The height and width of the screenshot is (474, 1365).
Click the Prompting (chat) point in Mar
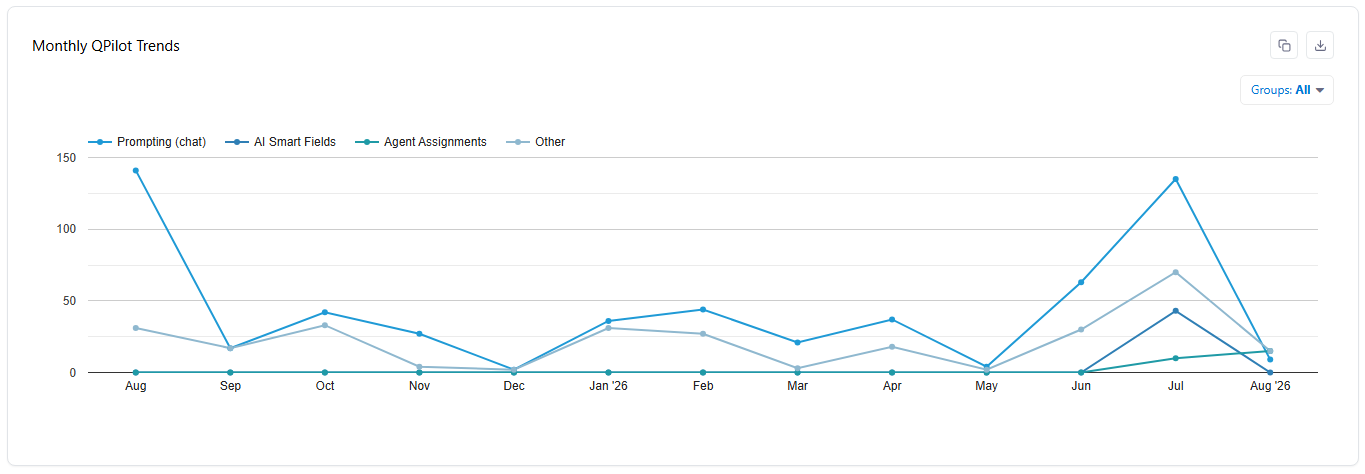[797, 342]
